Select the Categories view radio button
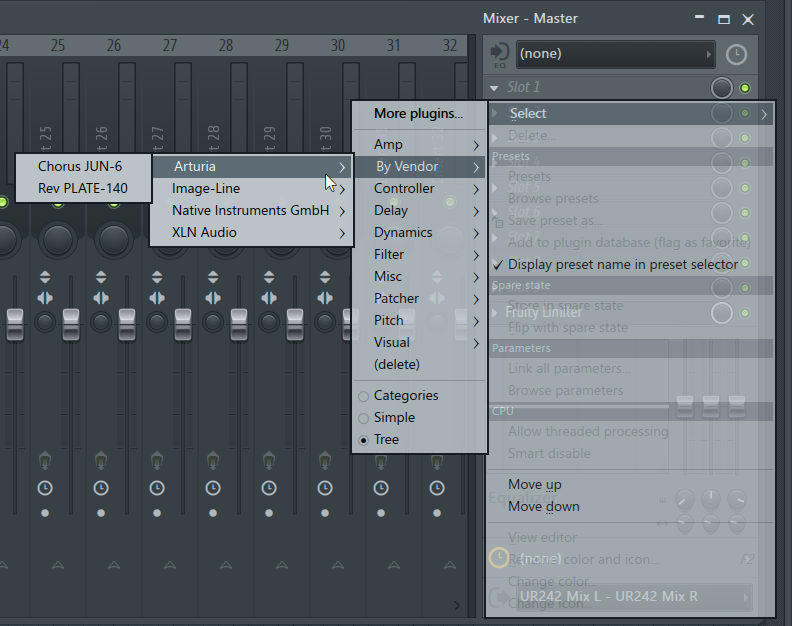 click(x=363, y=396)
